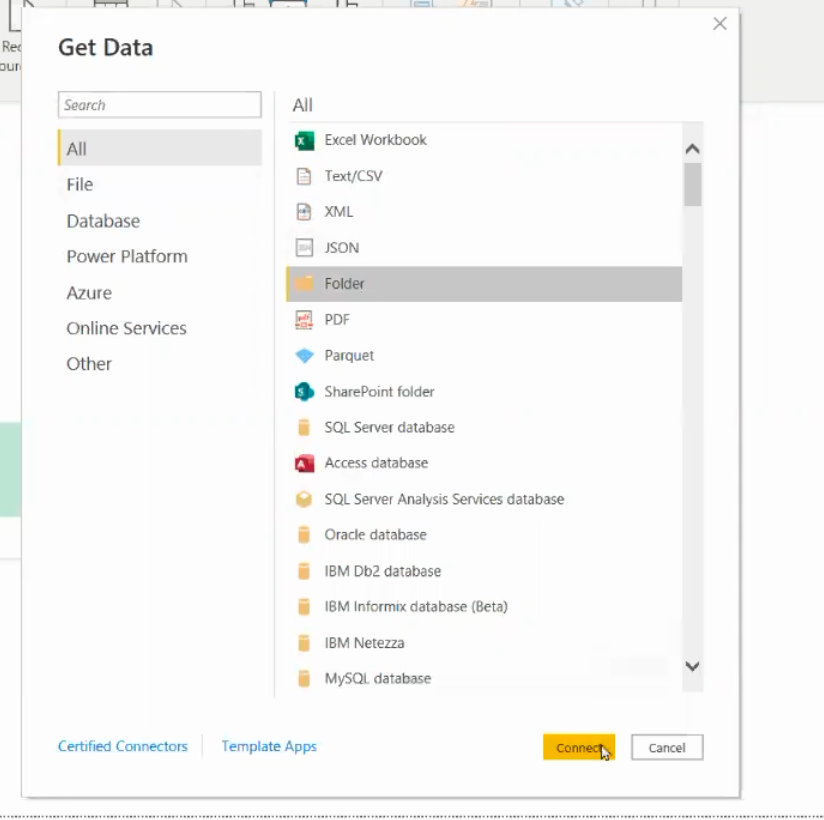Click the Text/CSV file icon
Screen dimensions: 824x820
pos(304,176)
